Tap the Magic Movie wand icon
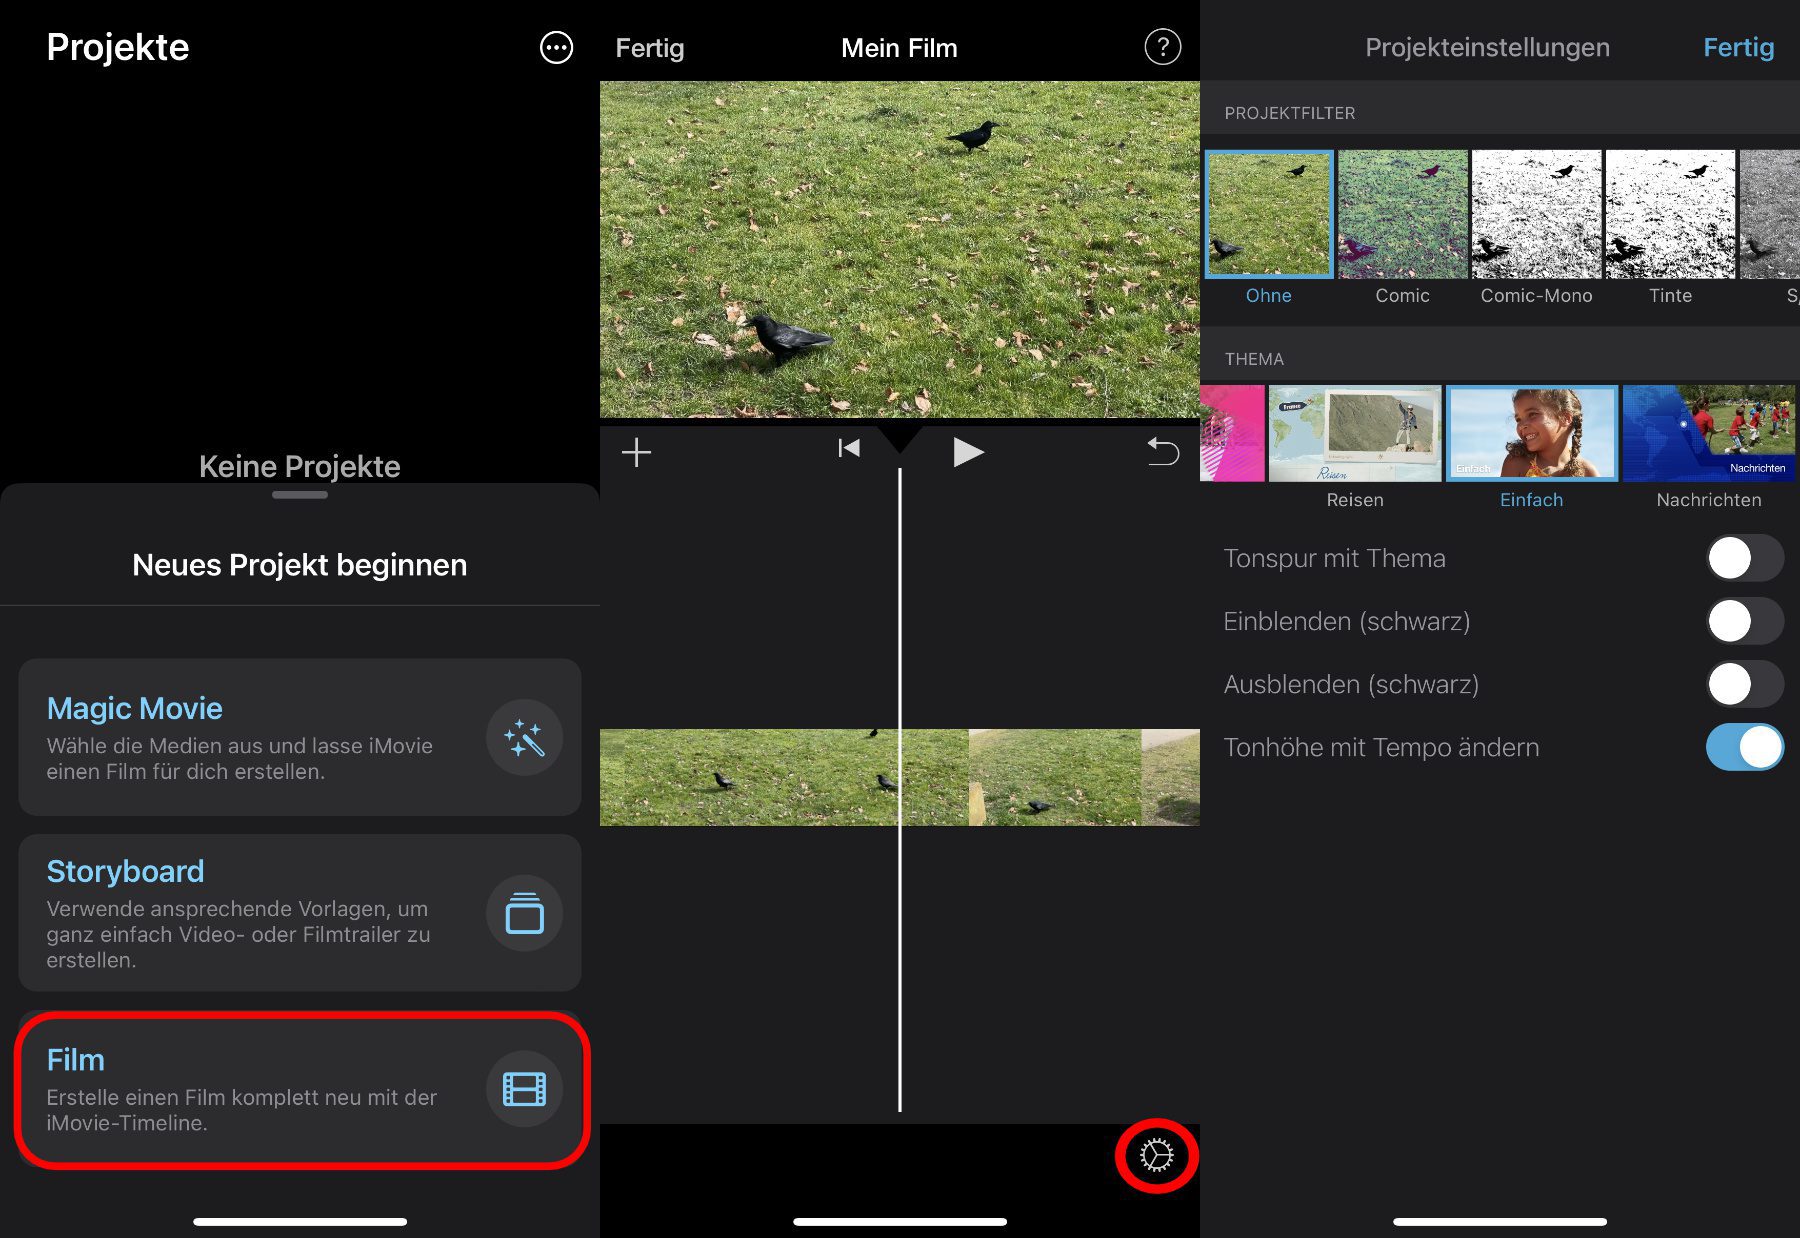Screen dimensions: 1800x1238 click(524, 738)
